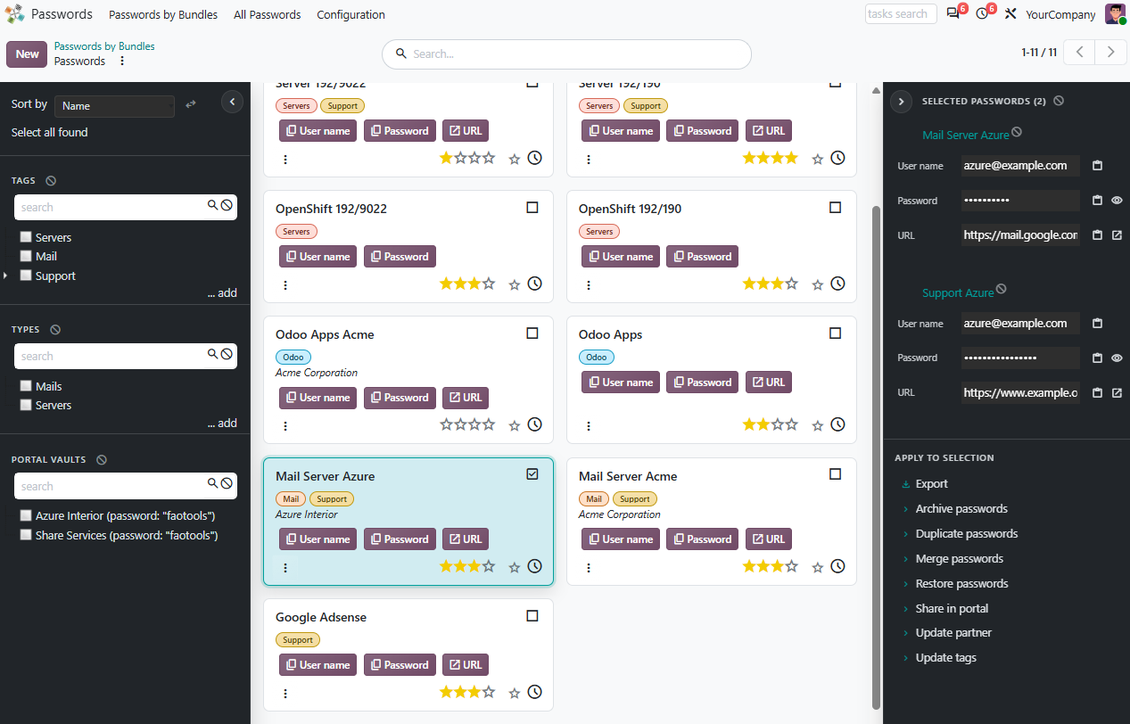Mark Mail Server Azure card as favorite
This screenshot has width=1130, height=724.
pos(515,567)
